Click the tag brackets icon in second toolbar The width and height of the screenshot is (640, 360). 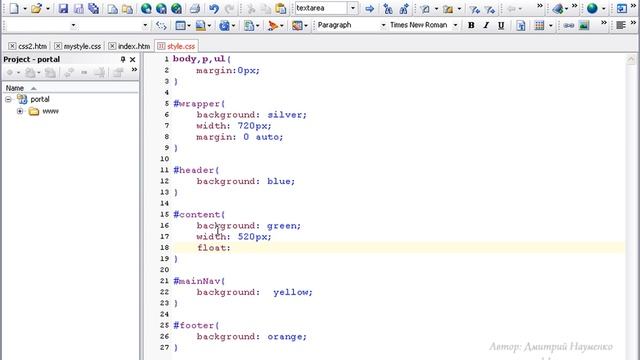(x=161, y=26)
